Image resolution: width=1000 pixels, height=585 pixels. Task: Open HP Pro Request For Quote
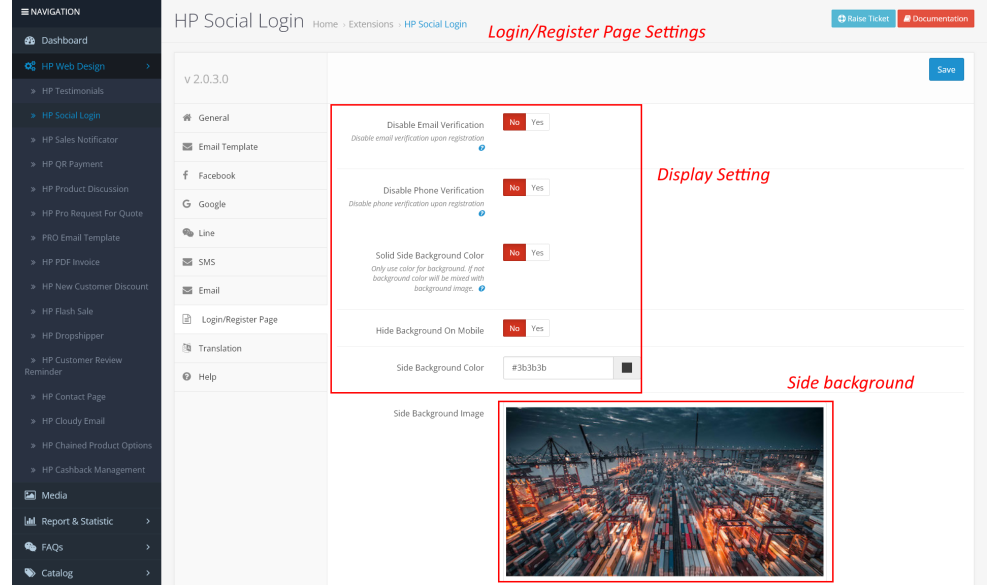point(92,213)
